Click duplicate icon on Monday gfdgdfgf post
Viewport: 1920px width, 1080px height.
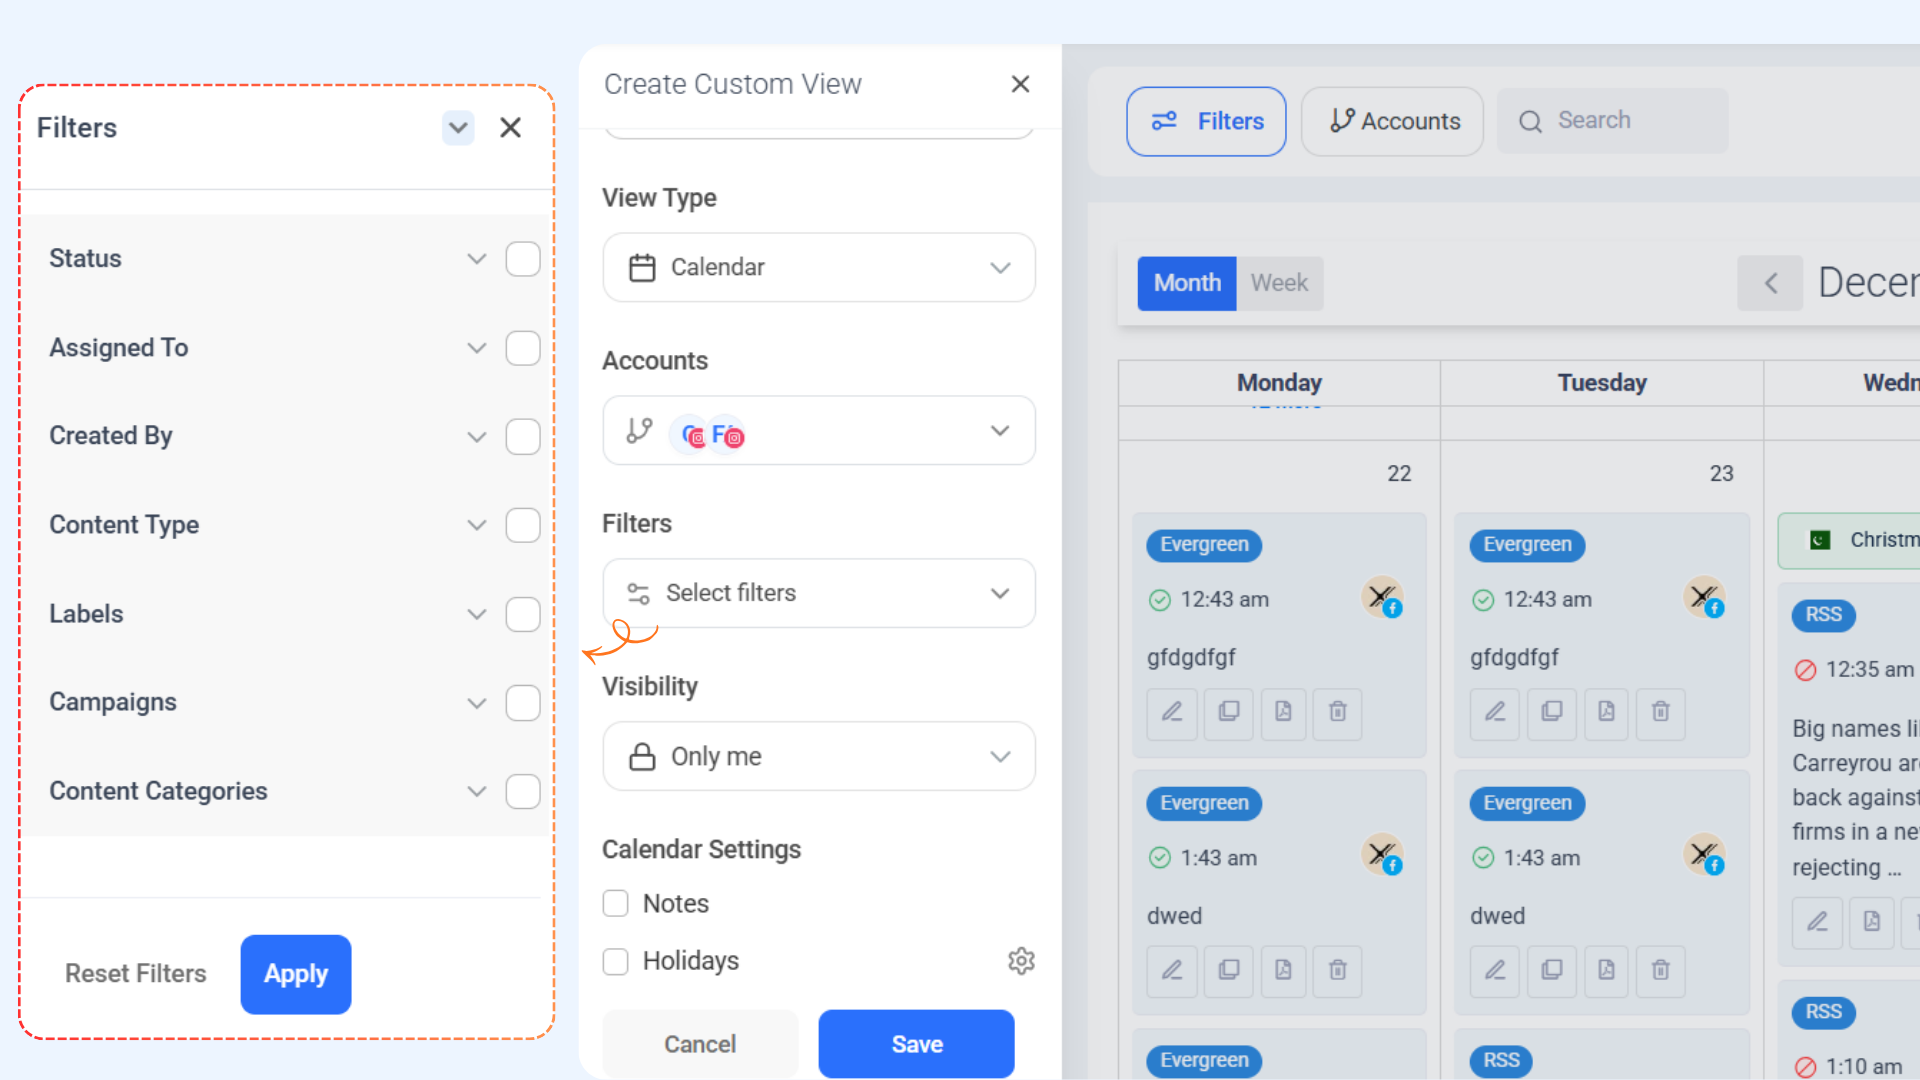[x=1229, y=712]
